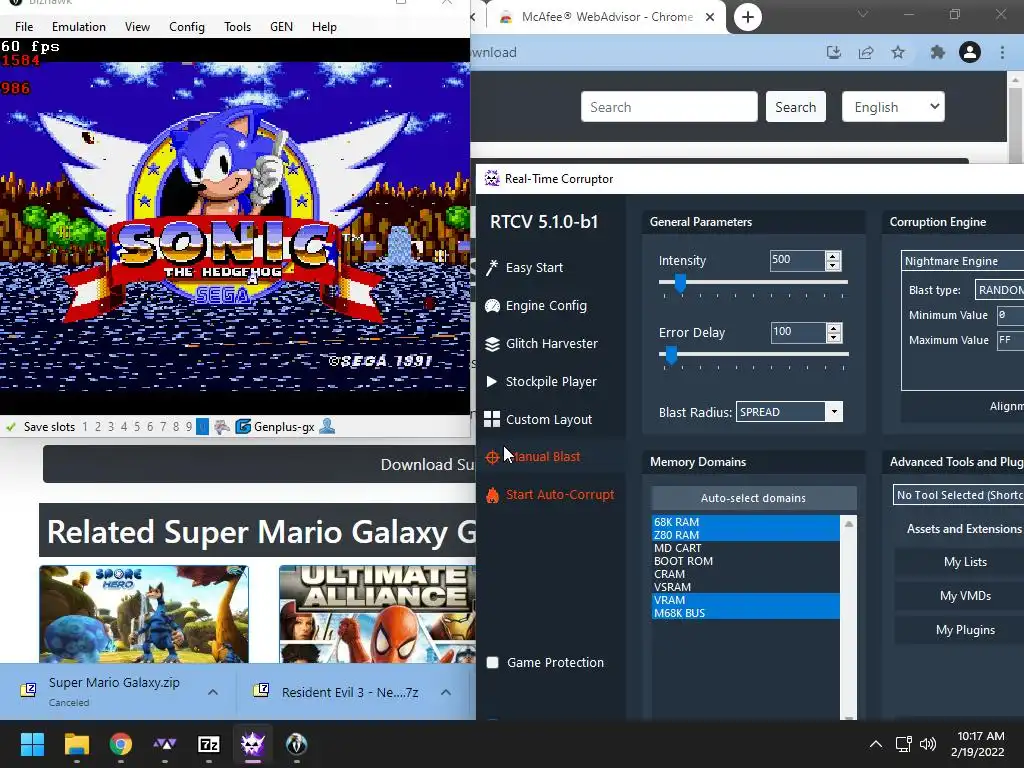Screen dimensions: 1024x768
Task: Open BizHawk Config menu
Action: pyautogui.click(x=187, y=27)
